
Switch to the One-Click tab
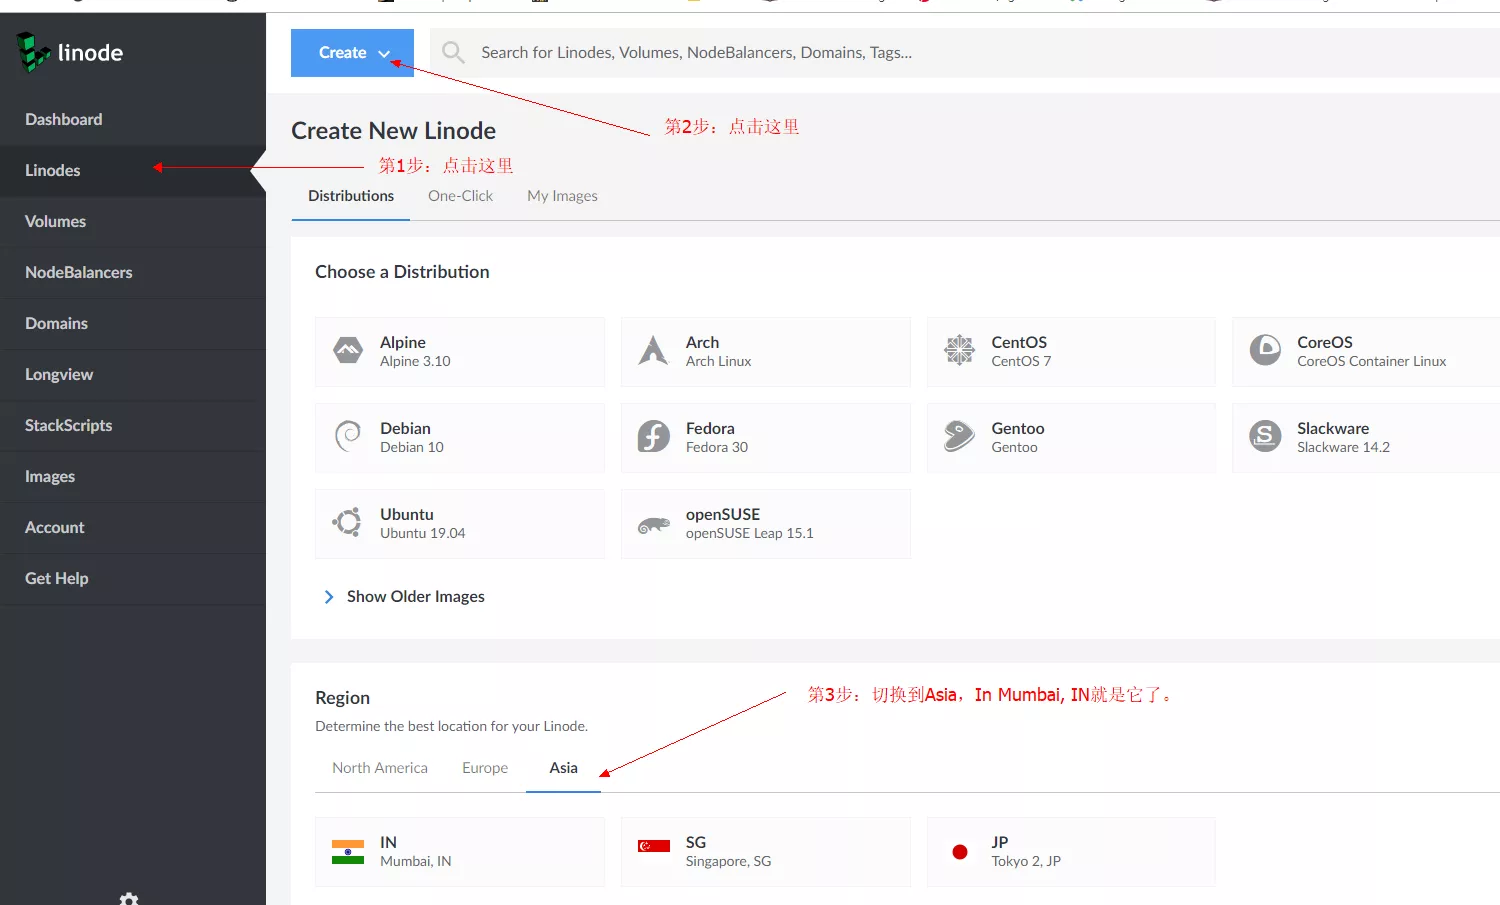460,196
